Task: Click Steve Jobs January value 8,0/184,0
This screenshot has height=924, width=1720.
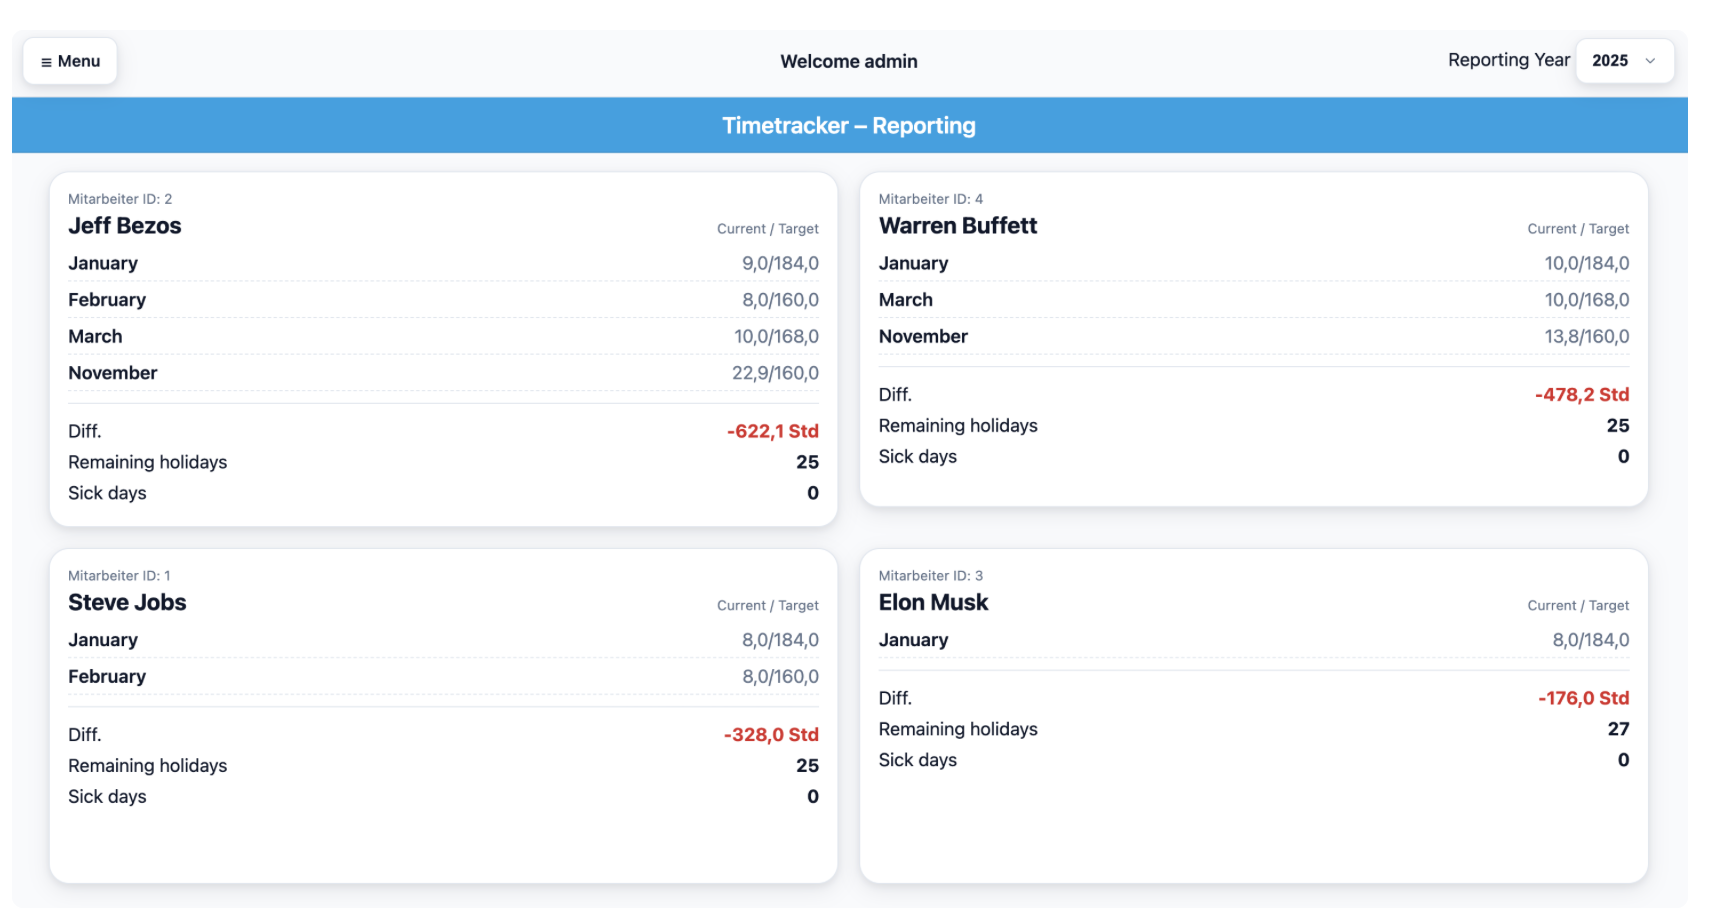Action: (780, 640)
